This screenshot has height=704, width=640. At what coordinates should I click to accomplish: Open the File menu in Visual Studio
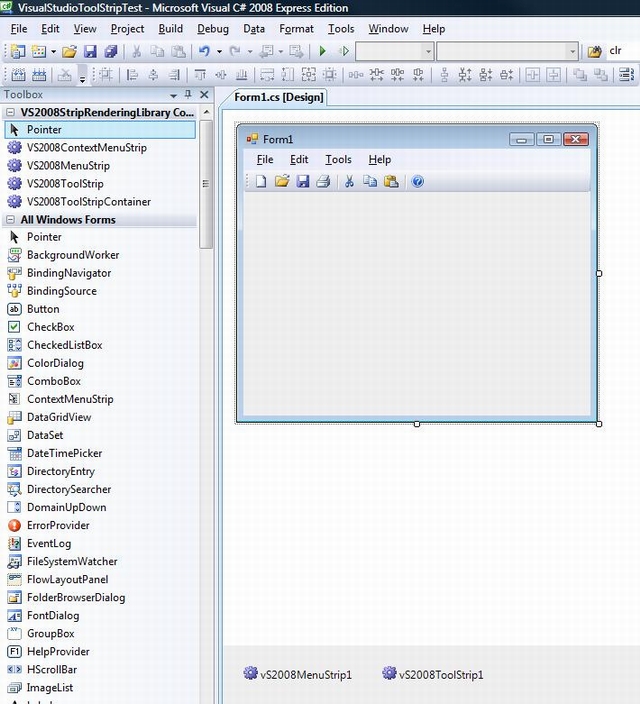(x=19, y=29)
